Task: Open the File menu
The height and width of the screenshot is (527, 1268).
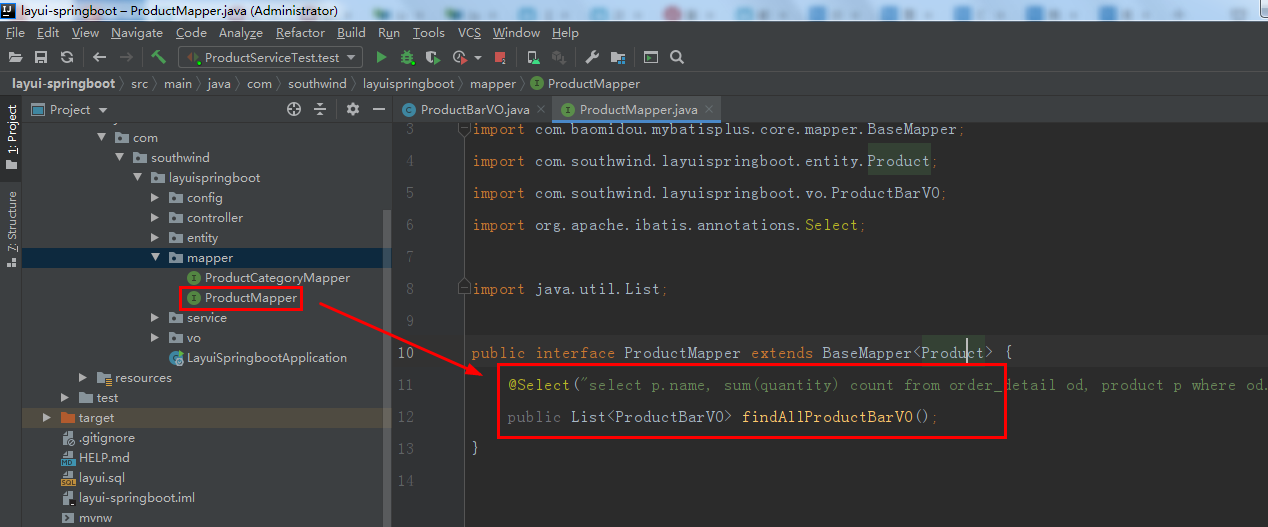Action: click(x=15, y=33)
